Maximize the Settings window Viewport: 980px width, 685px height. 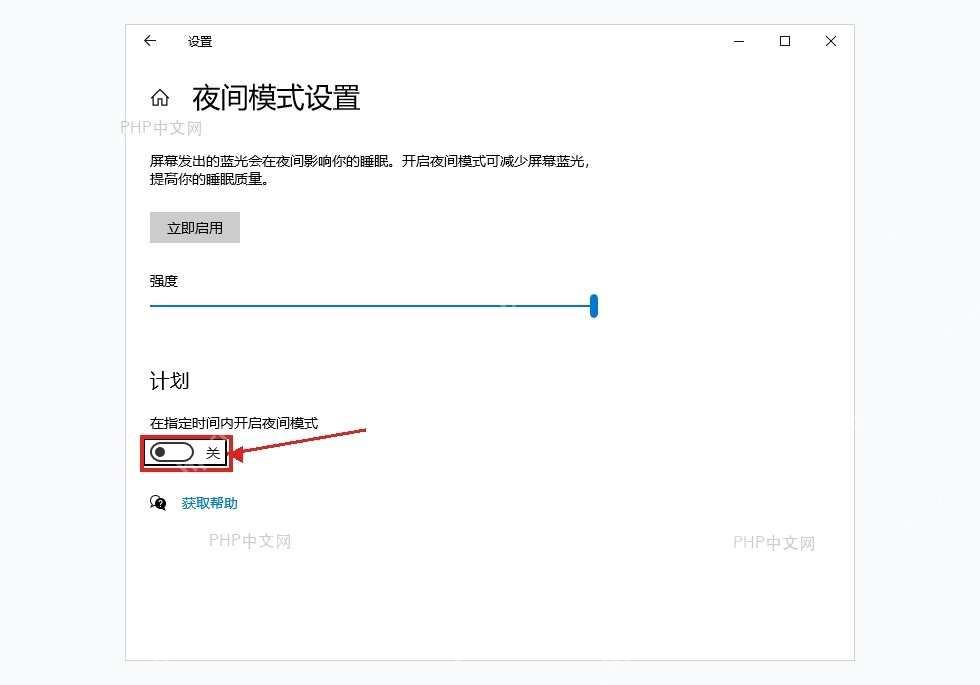point(785,41)
